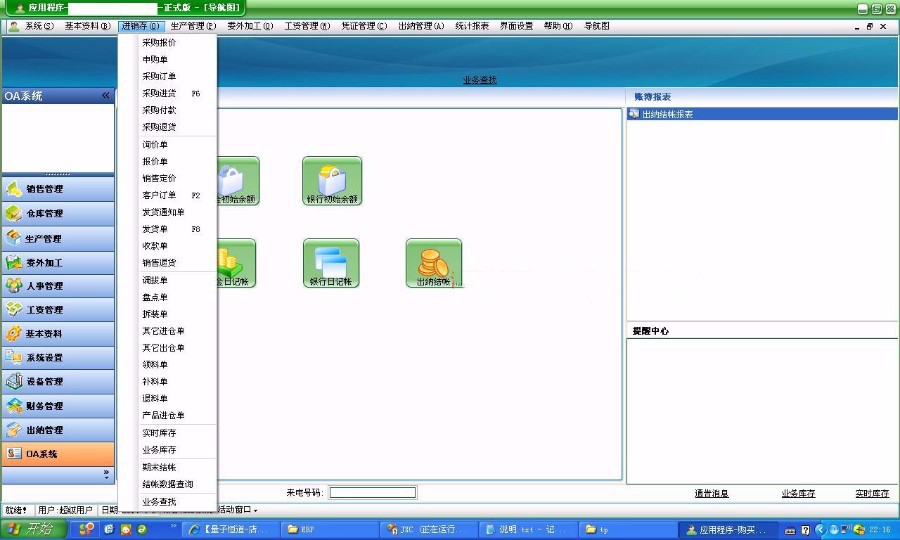900x540 pixels.
Task: Open the 凭证管理 menu
Action: tap(364, 26)
